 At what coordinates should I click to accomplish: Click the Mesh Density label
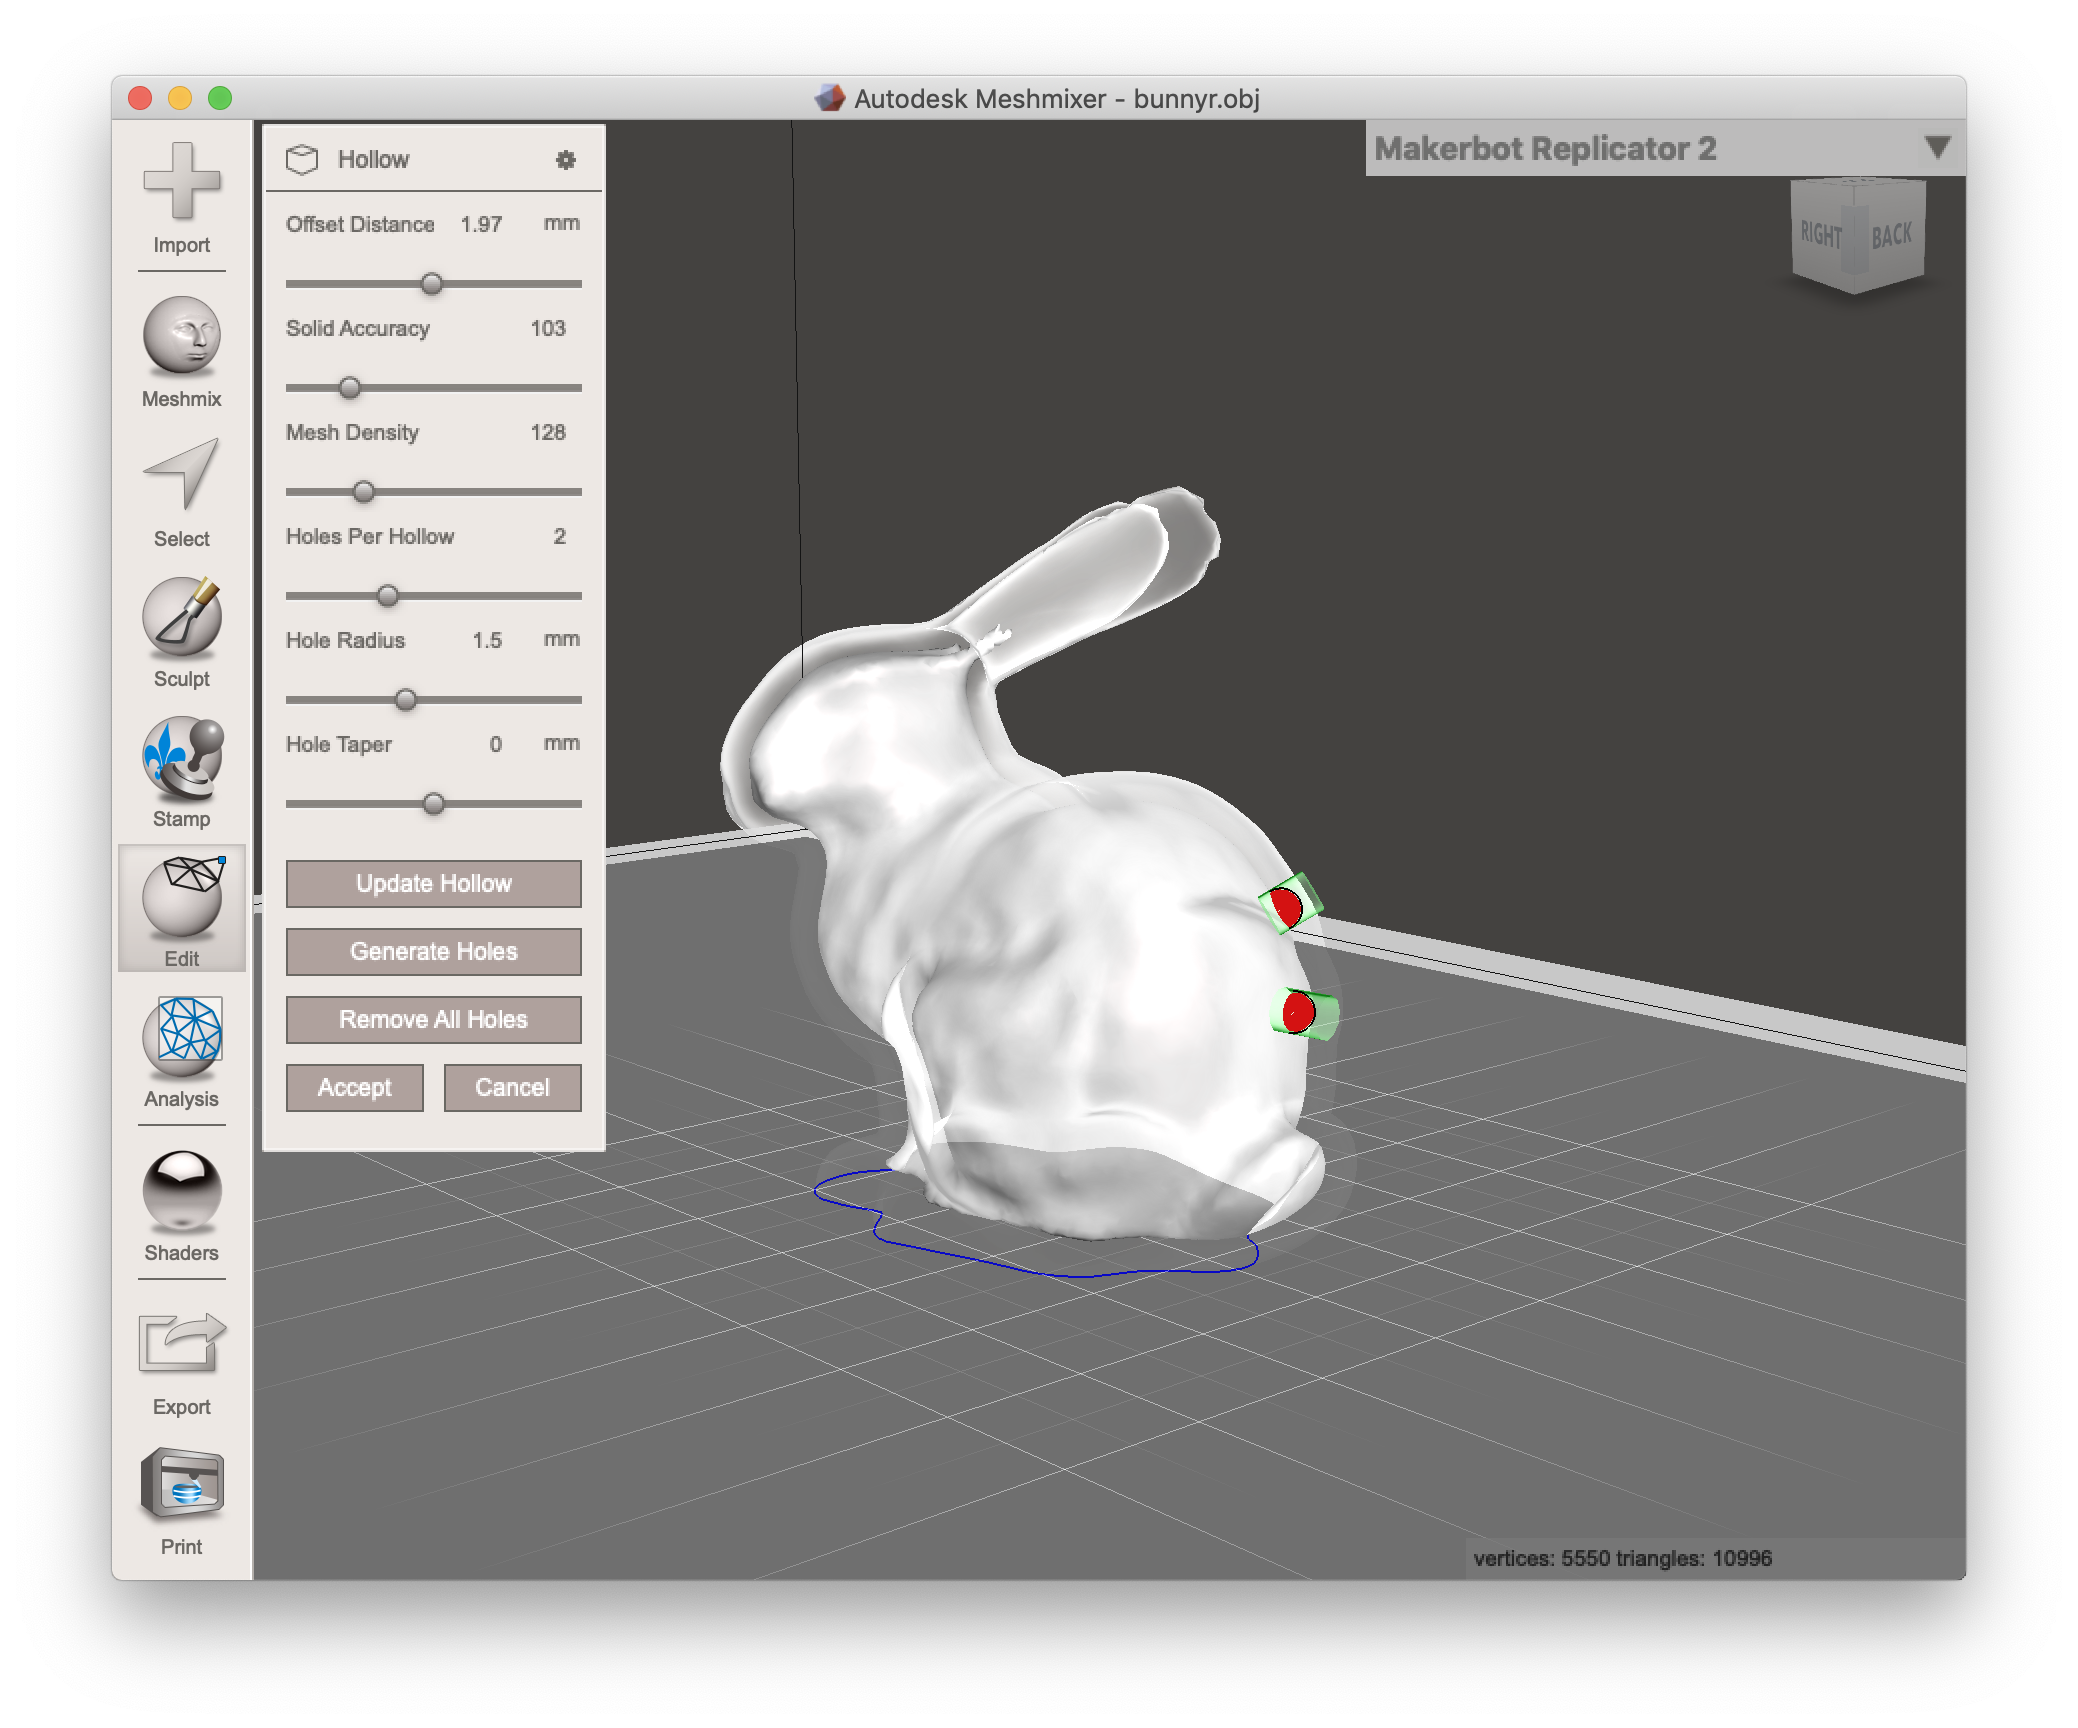pos(352,432)
